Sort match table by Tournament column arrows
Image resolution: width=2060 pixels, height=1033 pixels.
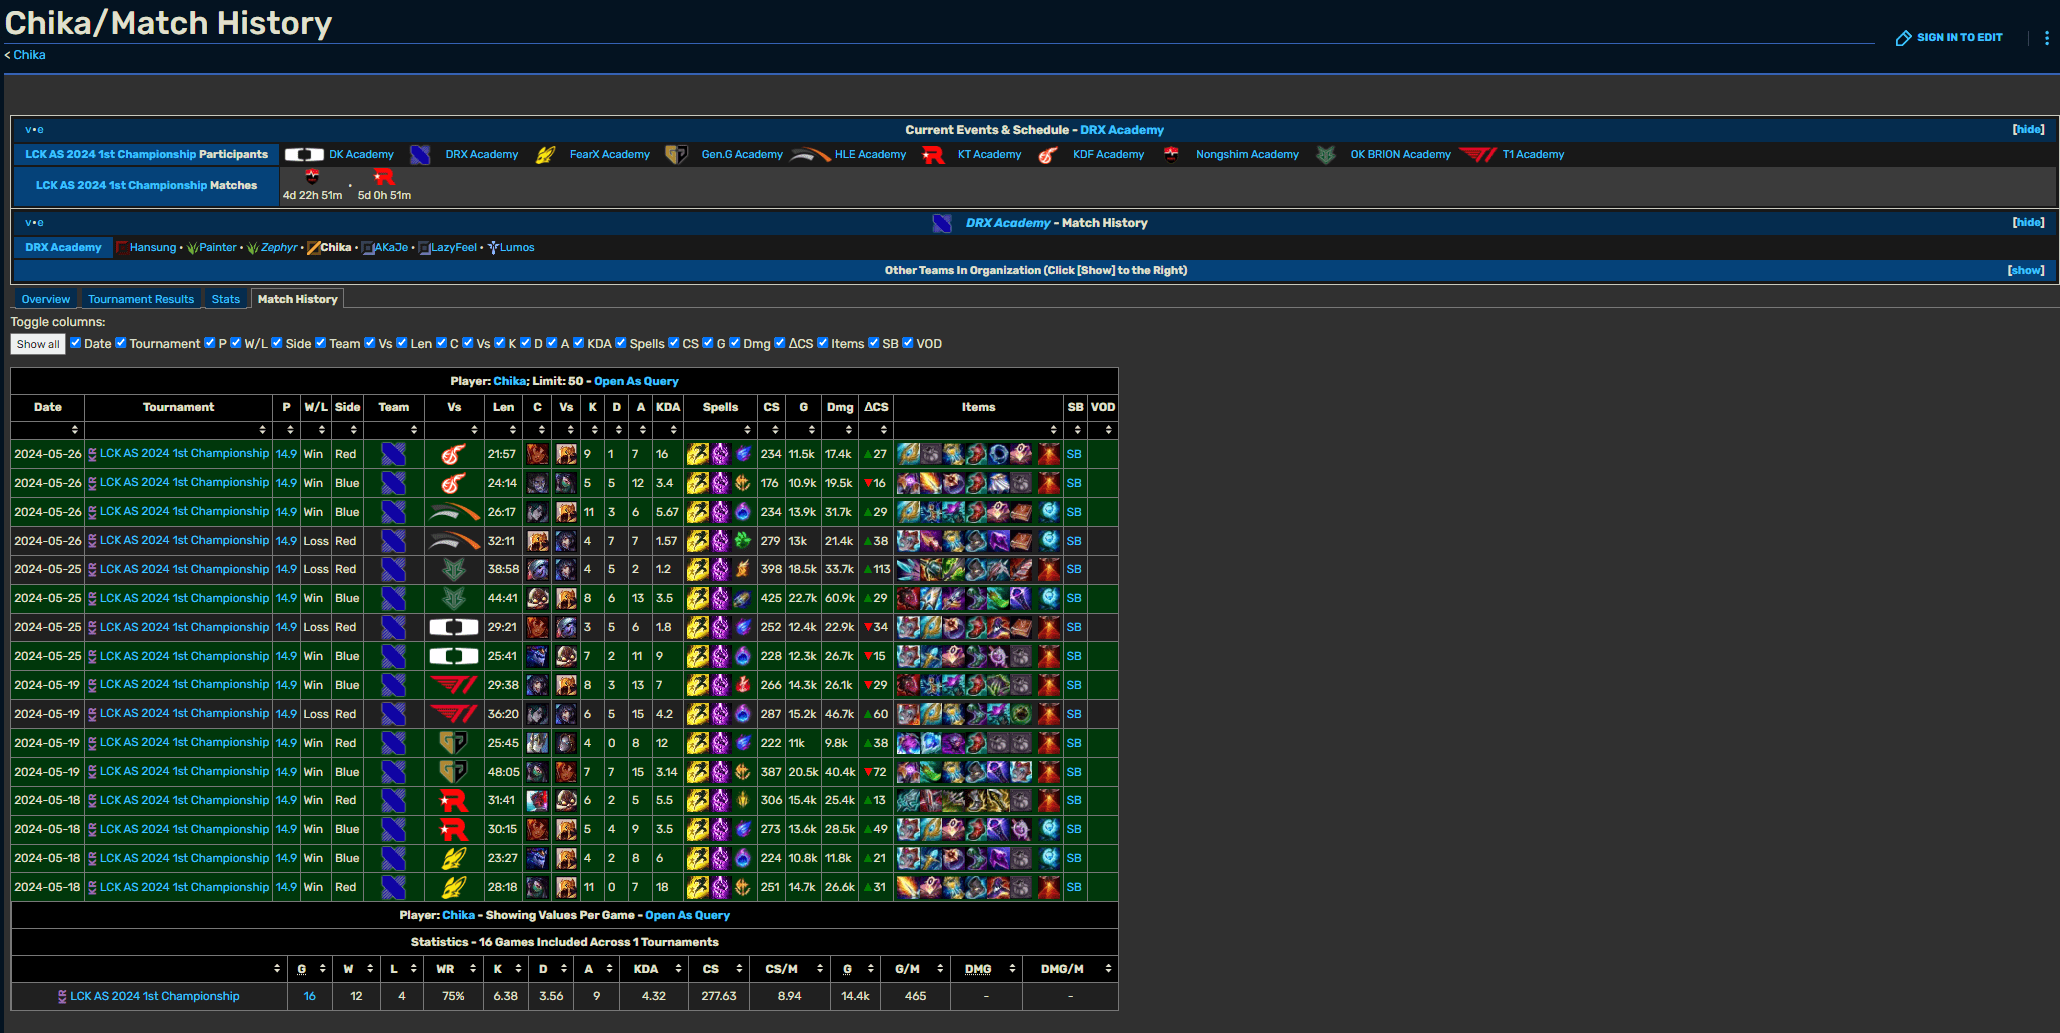click(263, 430)
